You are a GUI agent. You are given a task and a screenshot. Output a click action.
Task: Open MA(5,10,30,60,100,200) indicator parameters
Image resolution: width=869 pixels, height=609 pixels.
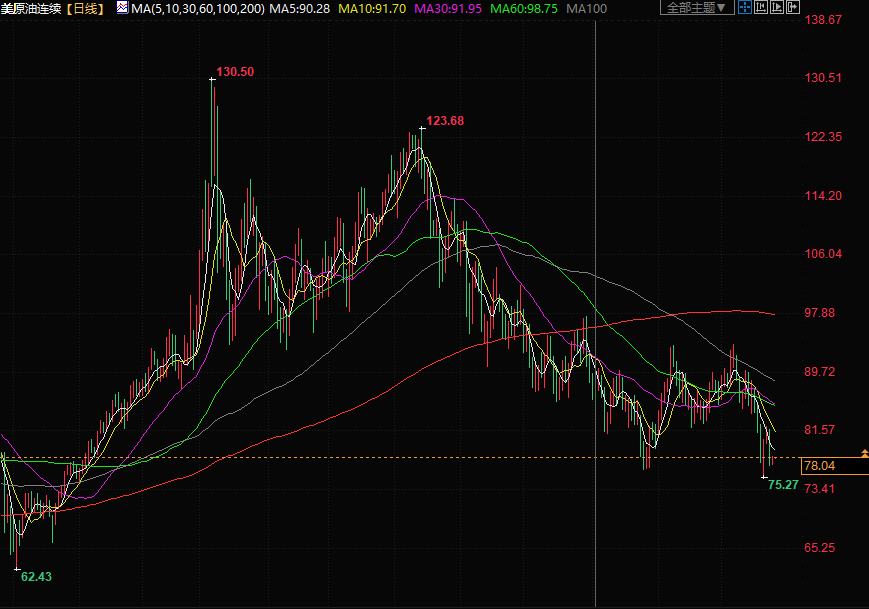tap(198, 8)
